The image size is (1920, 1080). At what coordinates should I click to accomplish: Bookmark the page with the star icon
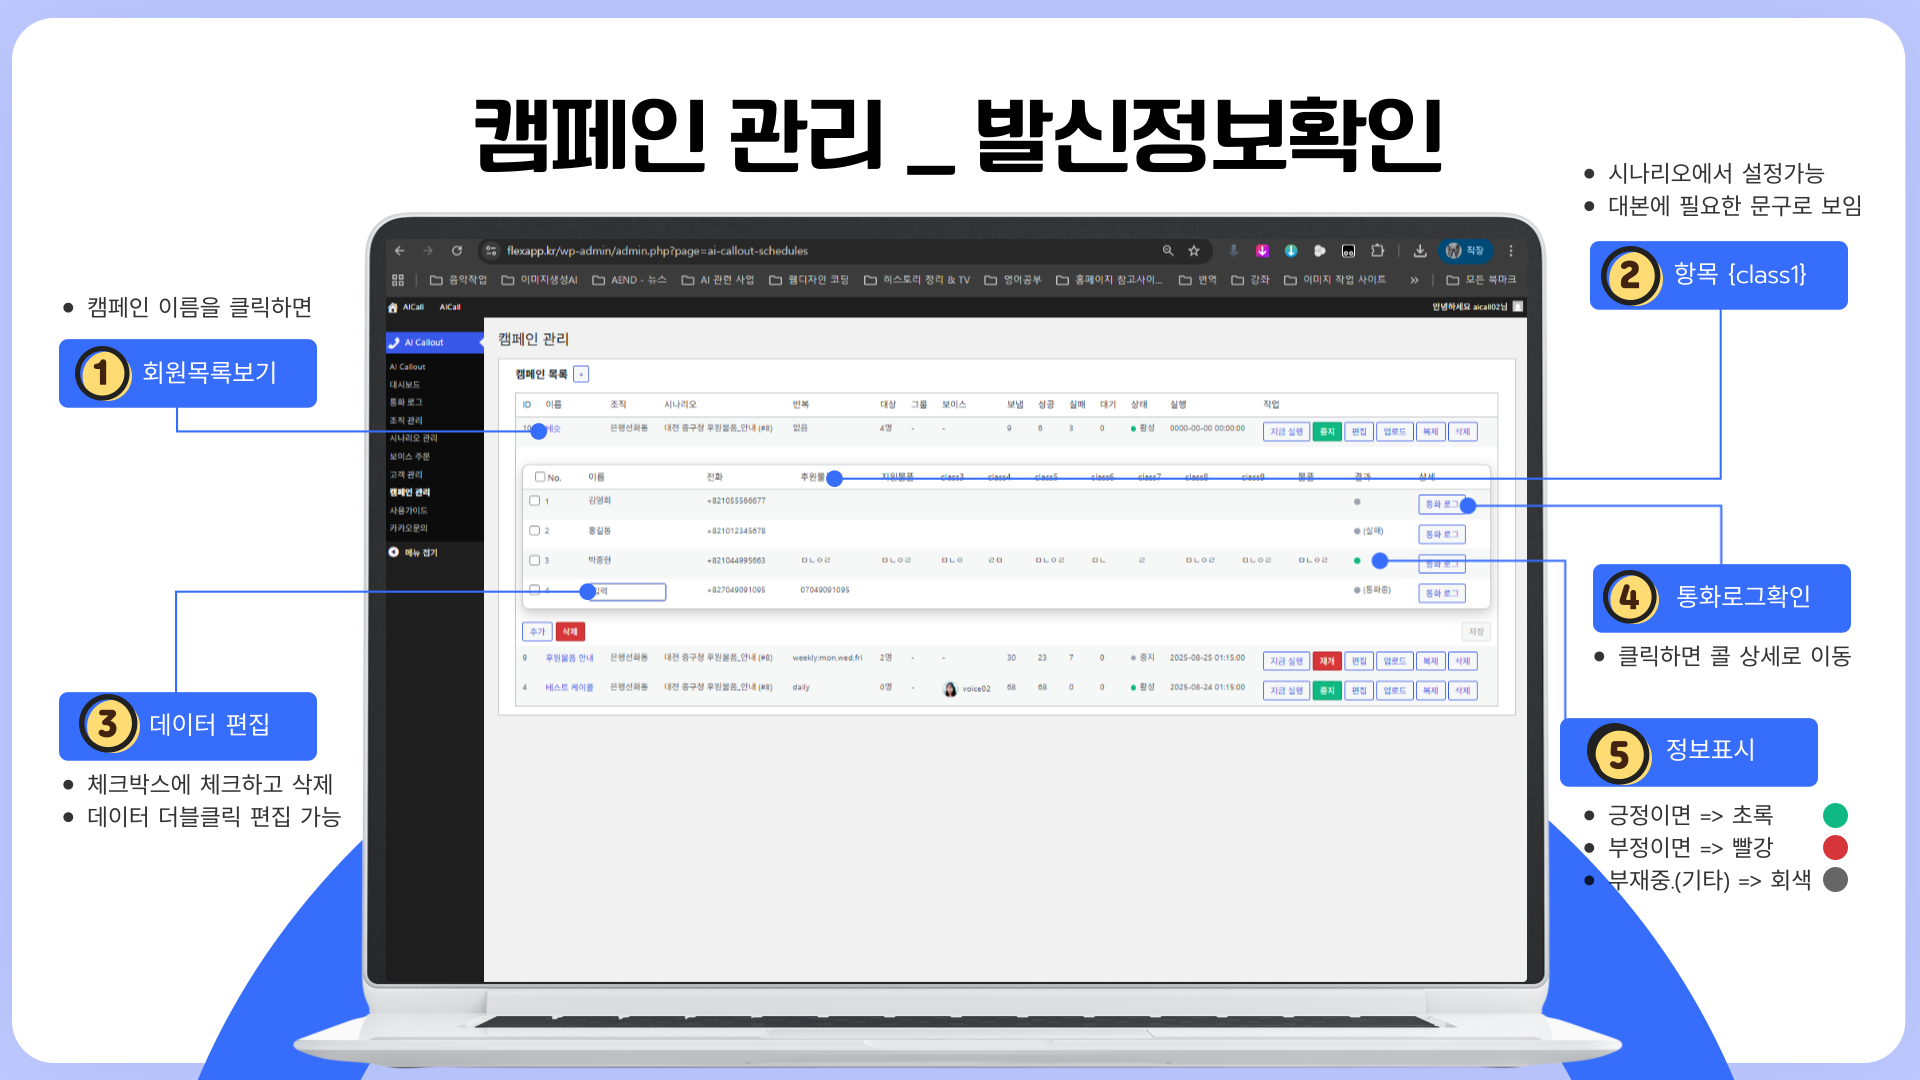[x=1194, y=251]
